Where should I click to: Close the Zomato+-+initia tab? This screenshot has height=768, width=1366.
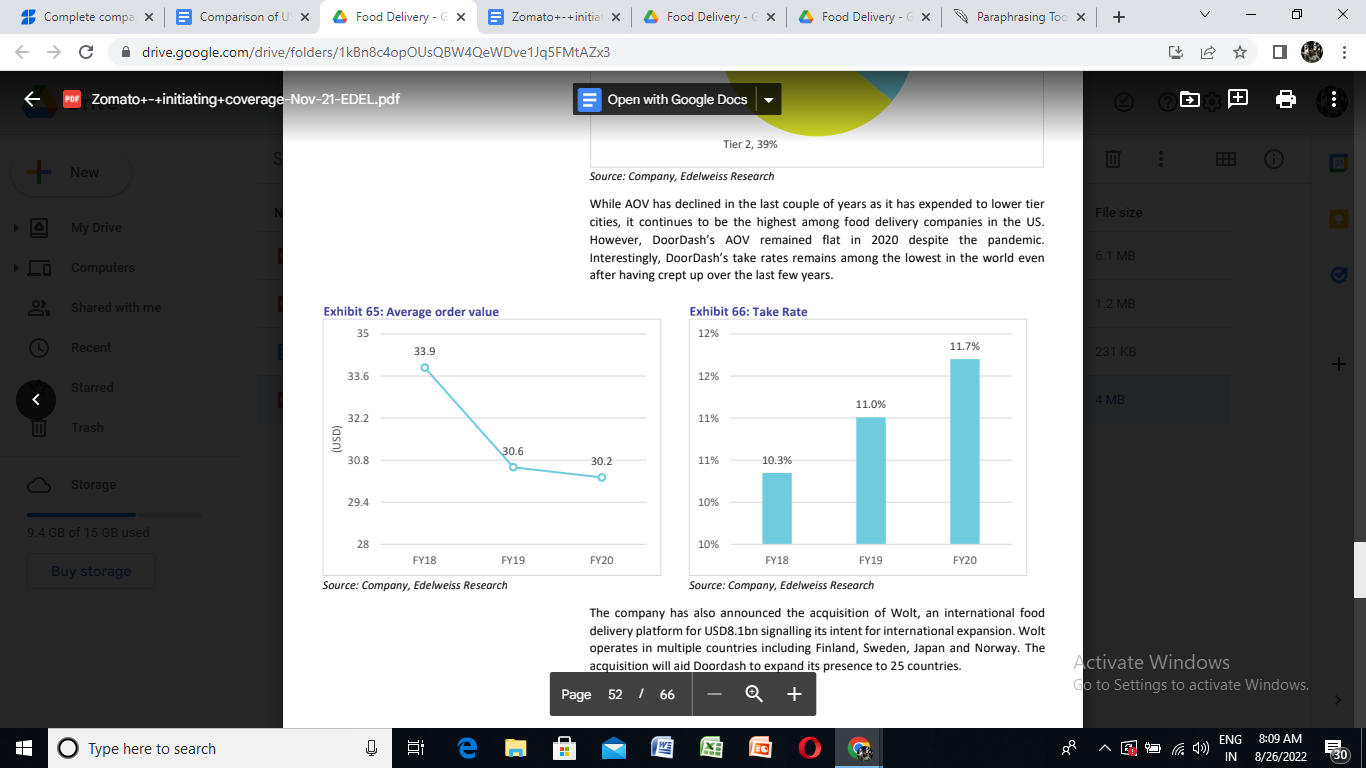(614, 17)
